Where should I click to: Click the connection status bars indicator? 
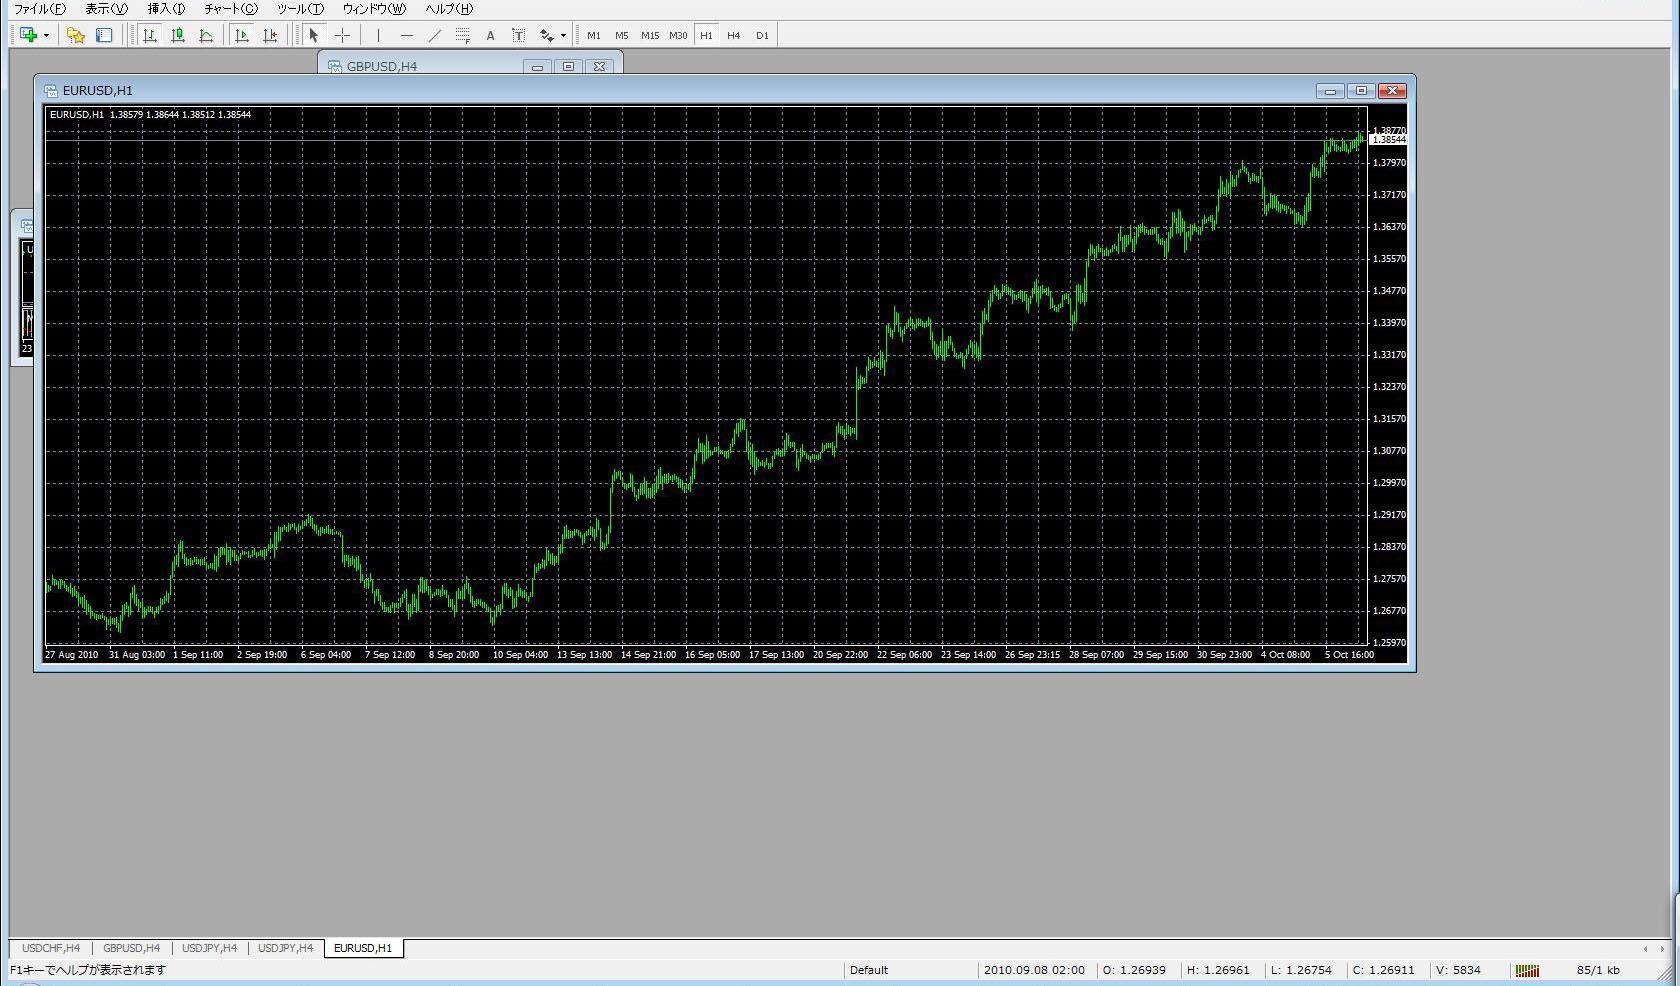[1527, 970]
